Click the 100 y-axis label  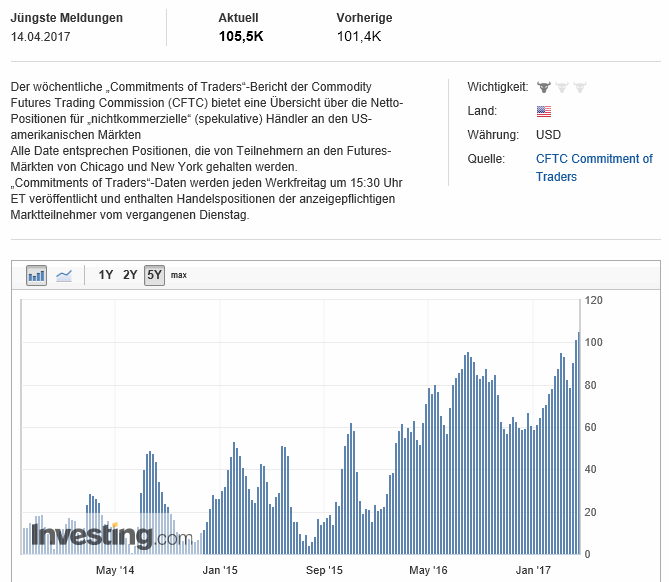coord(593,342)
